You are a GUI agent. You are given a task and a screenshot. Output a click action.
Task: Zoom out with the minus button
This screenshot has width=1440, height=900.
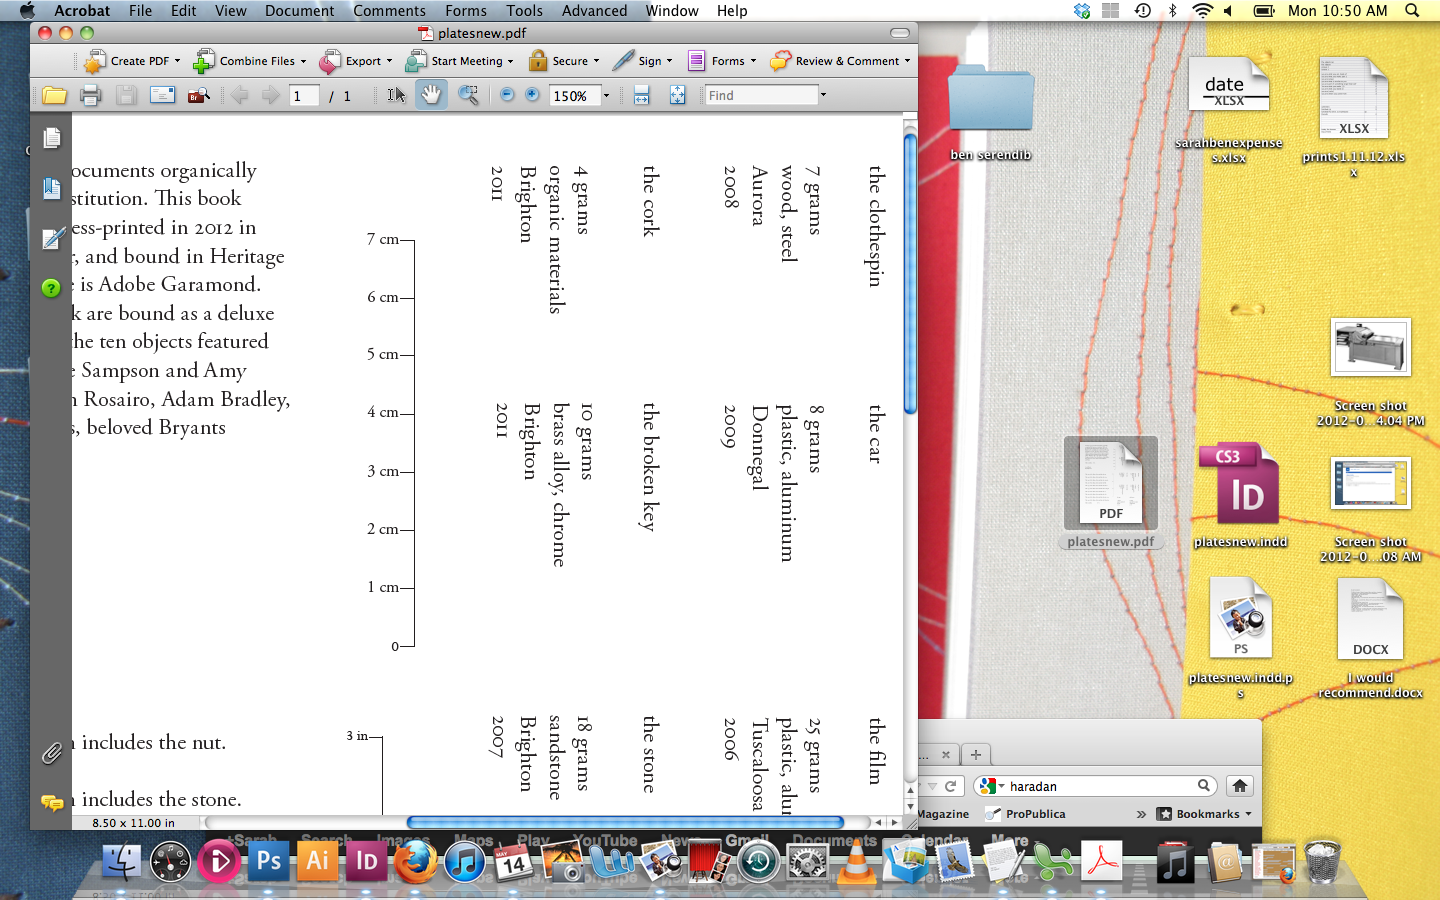[x=507, y=95]
